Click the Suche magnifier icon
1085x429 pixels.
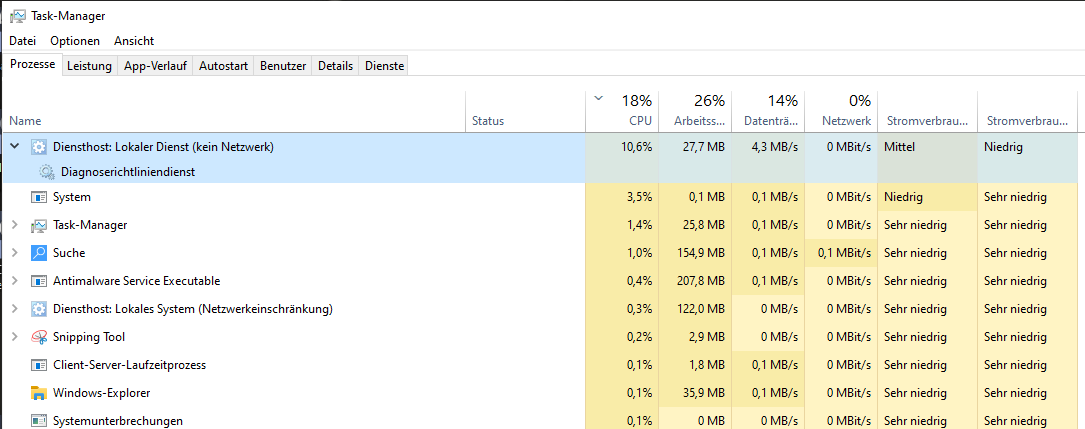coord(39,253)
